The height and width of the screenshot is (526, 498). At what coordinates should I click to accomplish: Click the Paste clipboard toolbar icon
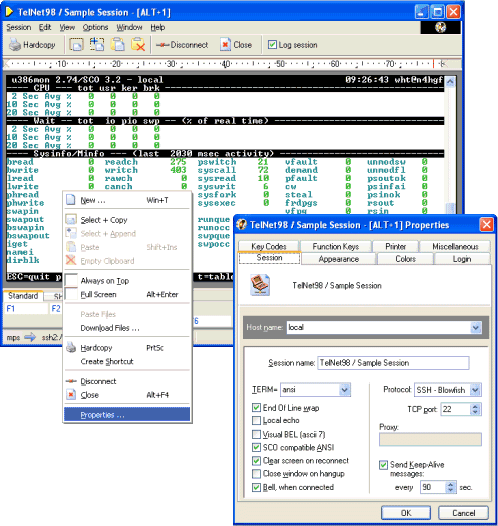[x=118, y=45]
